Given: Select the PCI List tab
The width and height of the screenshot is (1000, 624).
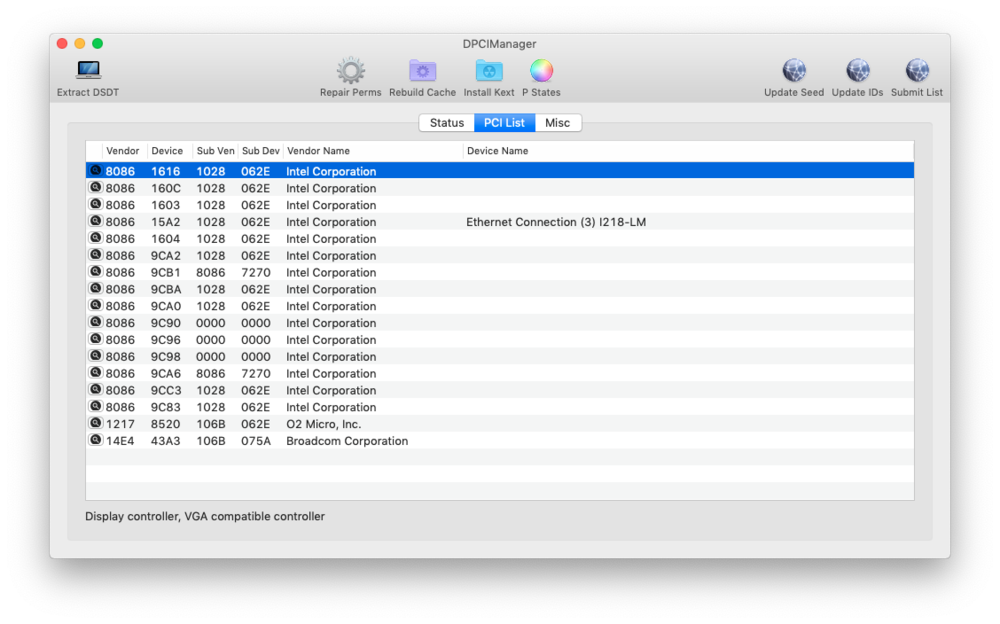Looking at the screenshot, I should [504, 123].
